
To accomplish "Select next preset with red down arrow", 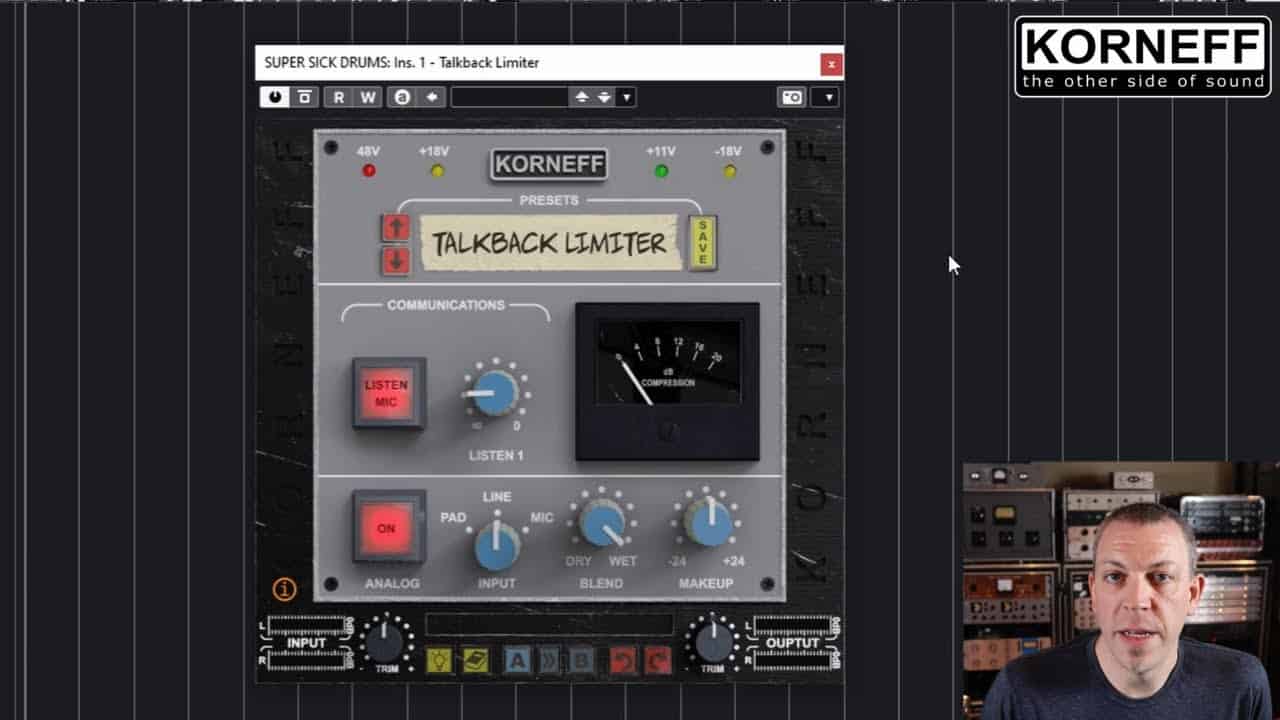I will tap(395, 260).
